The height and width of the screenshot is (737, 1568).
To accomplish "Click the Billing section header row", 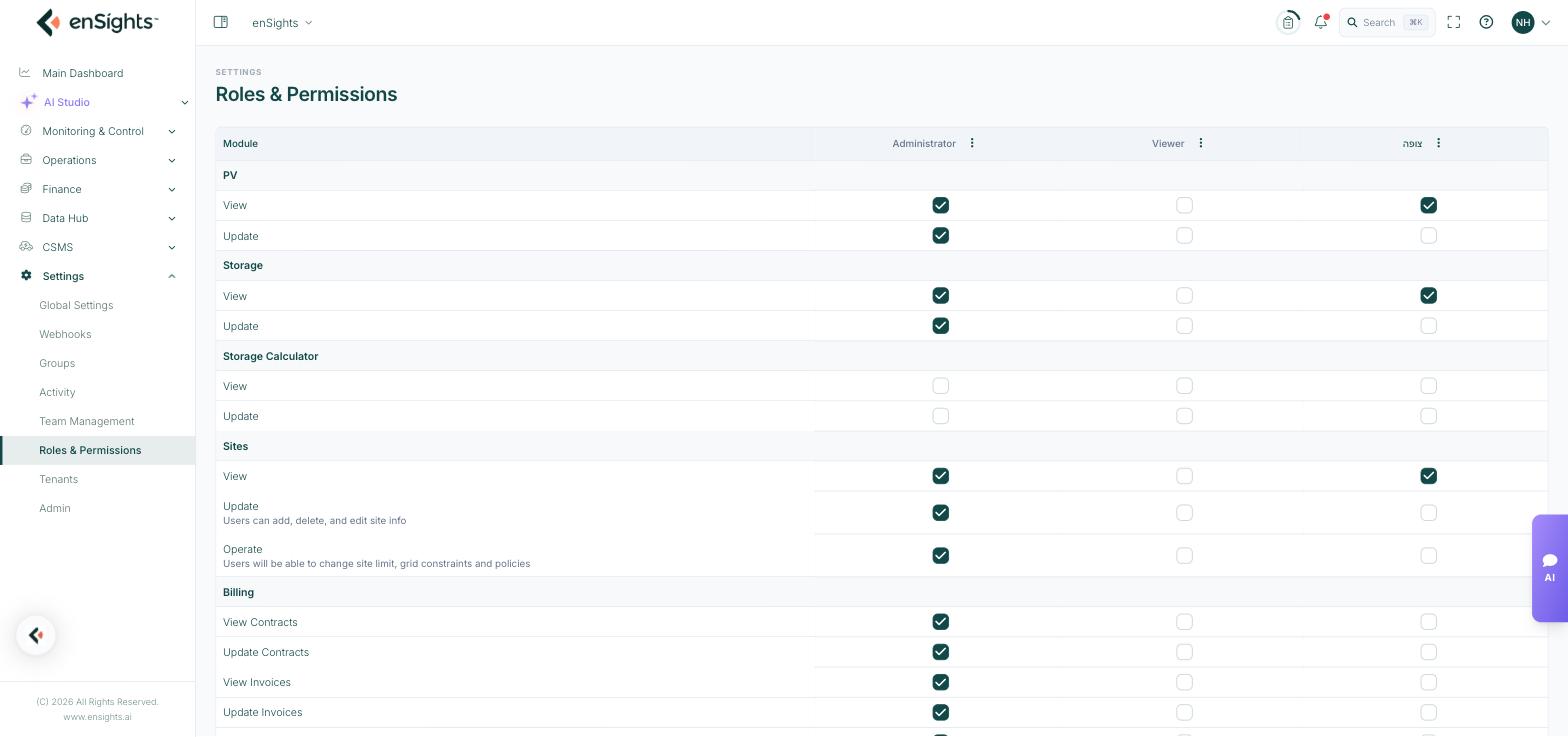I will [x=881, y=592].
